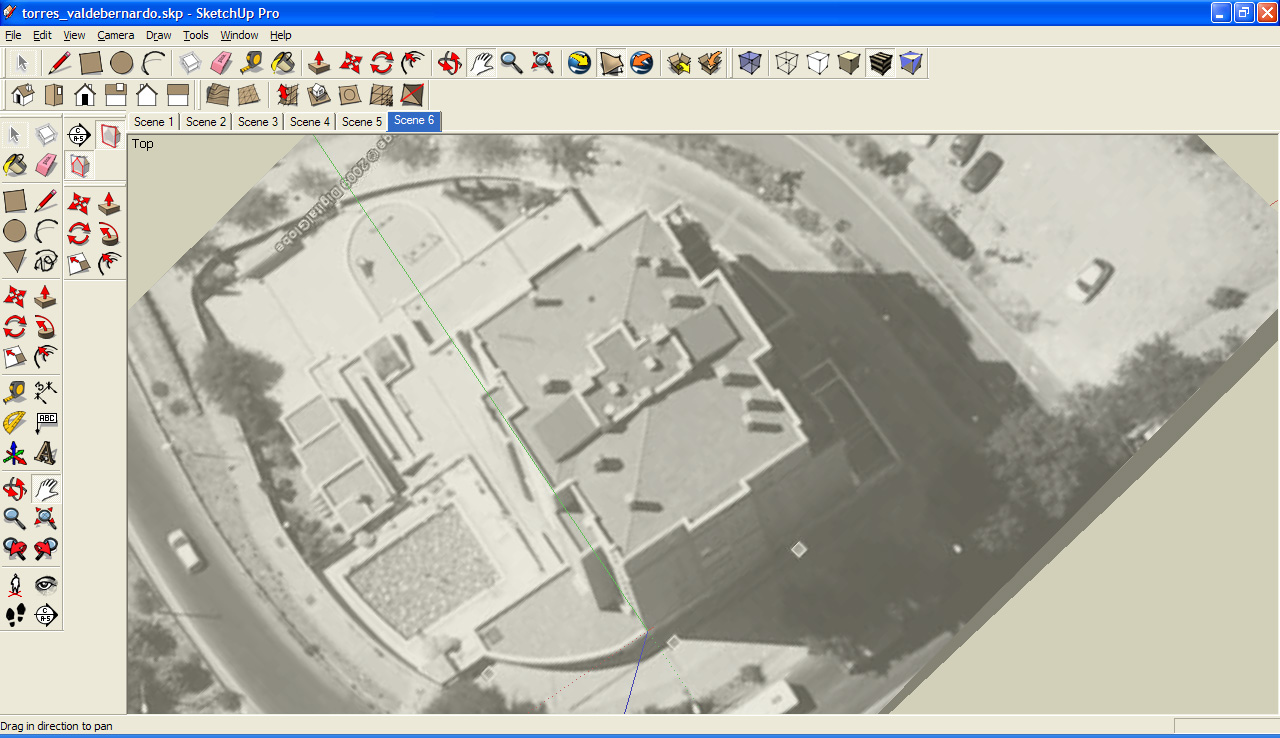This screenshot has width=1280, height=738.
Task: Toggle X-Ray transparency mode
Action: point(748,63)
